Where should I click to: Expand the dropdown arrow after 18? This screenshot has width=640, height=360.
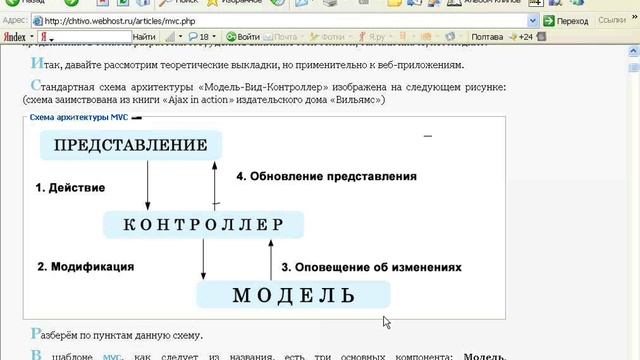click(214, 37)
